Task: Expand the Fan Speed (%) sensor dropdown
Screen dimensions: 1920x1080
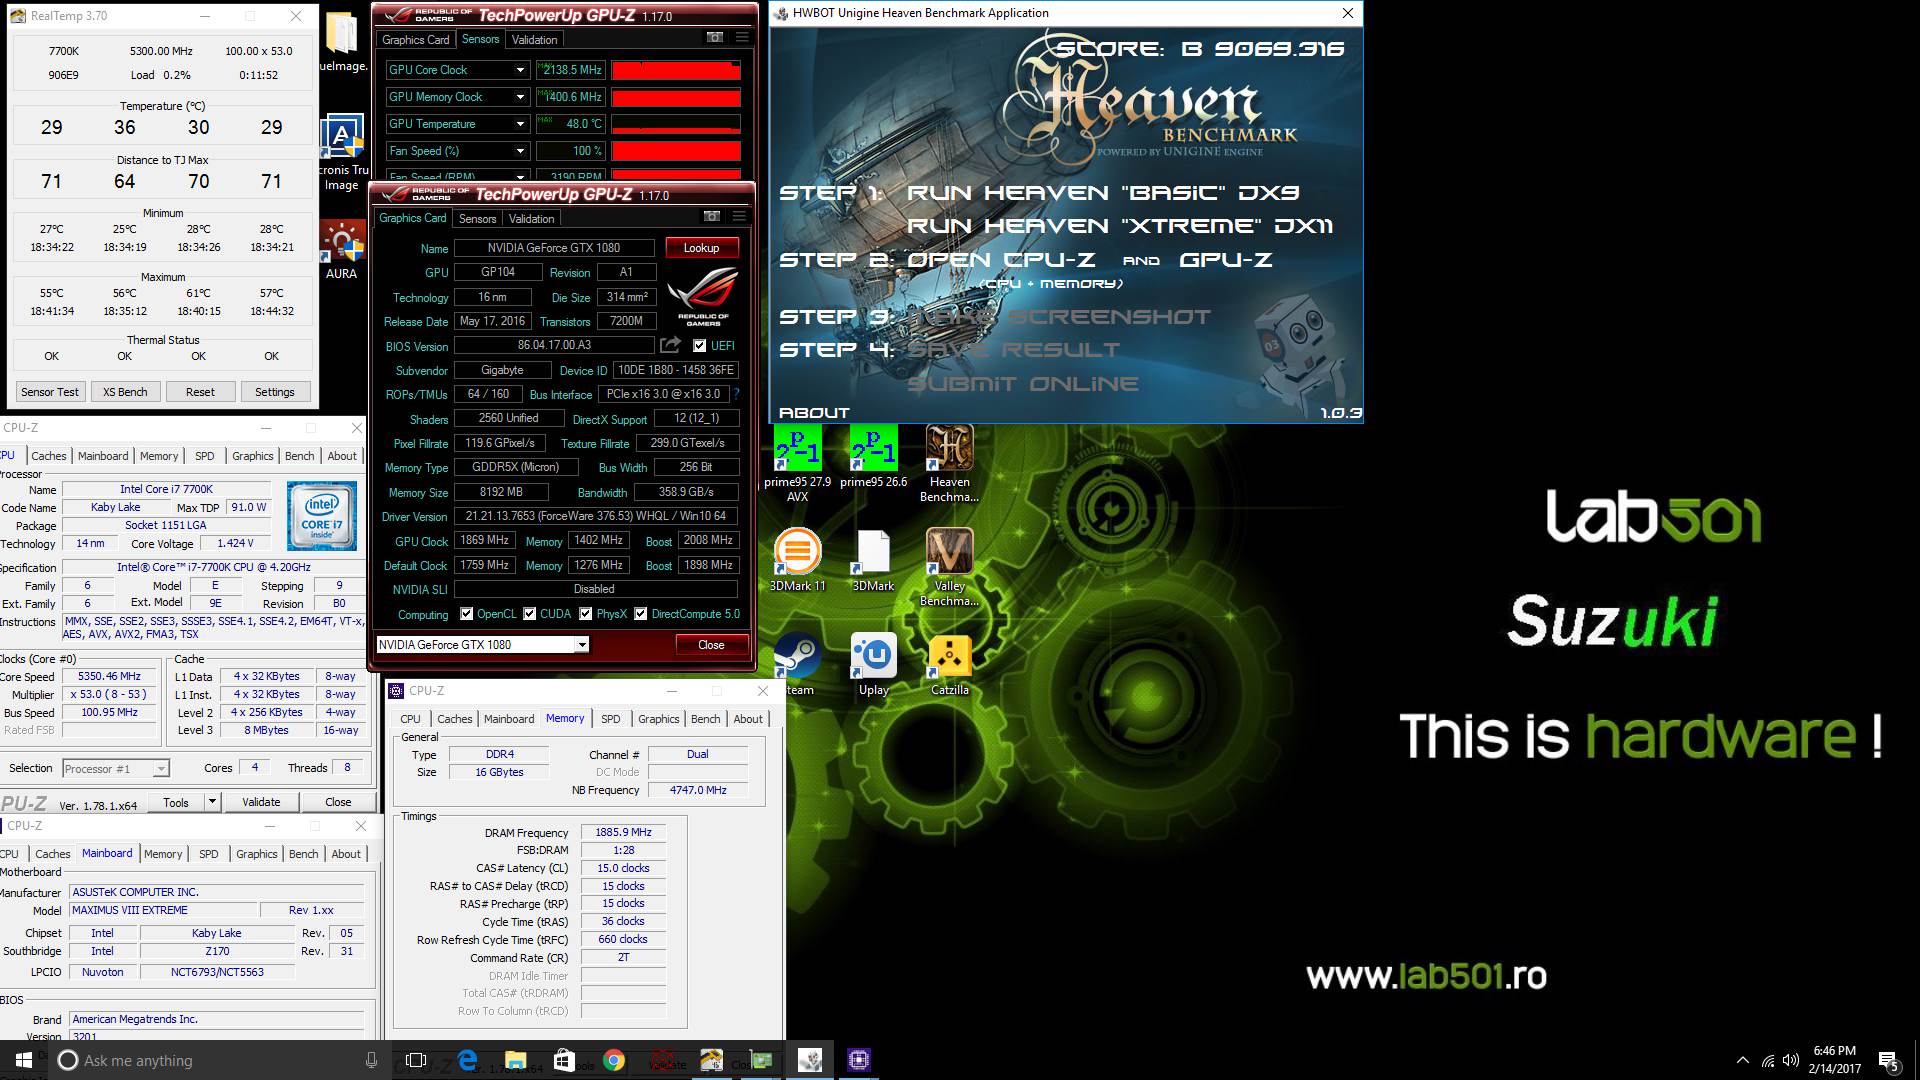Action: point(520,151)
